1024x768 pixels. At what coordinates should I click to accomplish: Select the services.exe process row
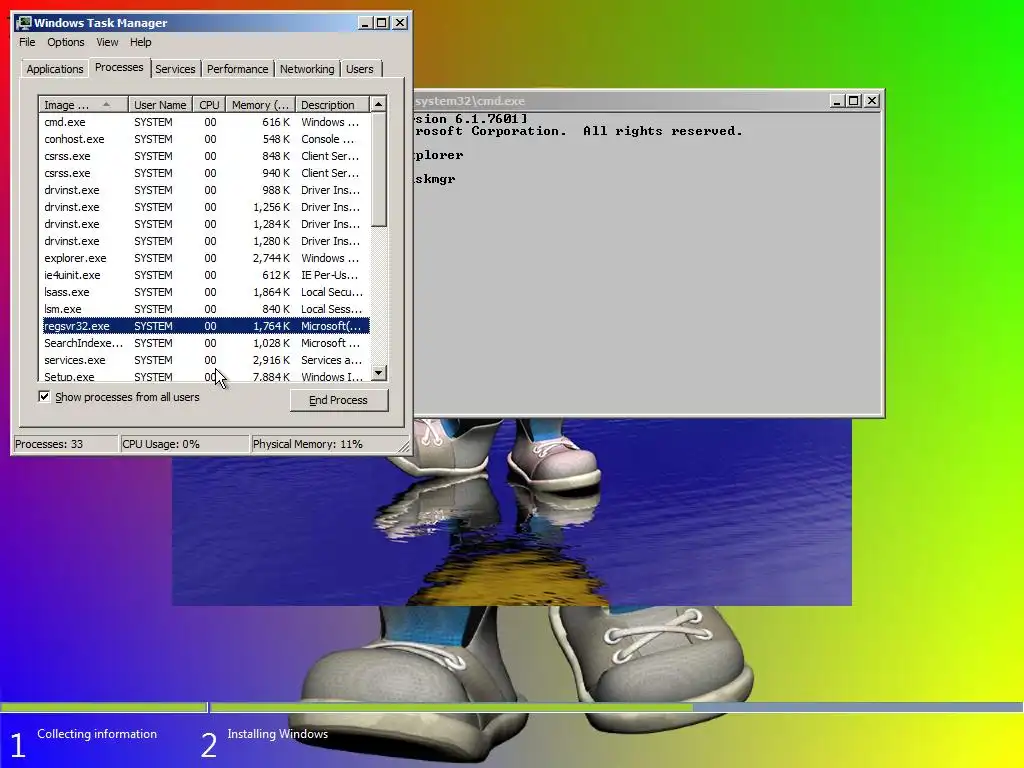point(206,360)
